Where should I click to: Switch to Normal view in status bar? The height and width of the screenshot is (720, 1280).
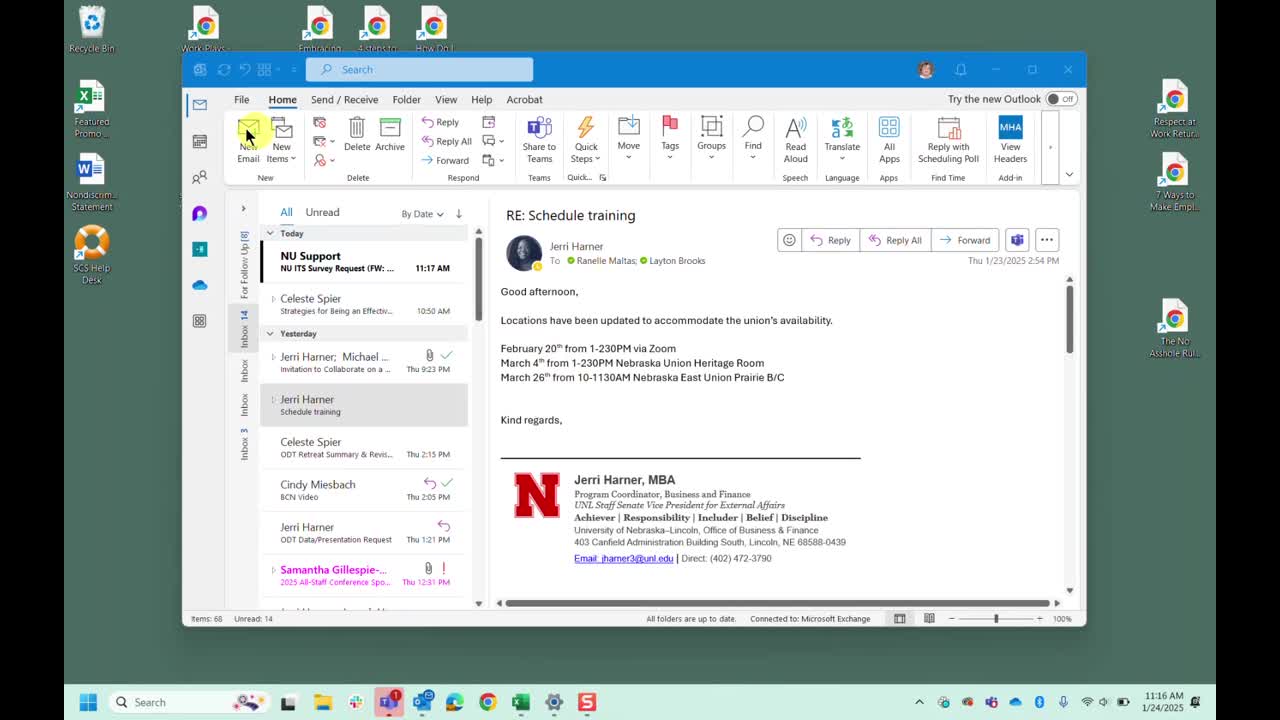[900, 619]
